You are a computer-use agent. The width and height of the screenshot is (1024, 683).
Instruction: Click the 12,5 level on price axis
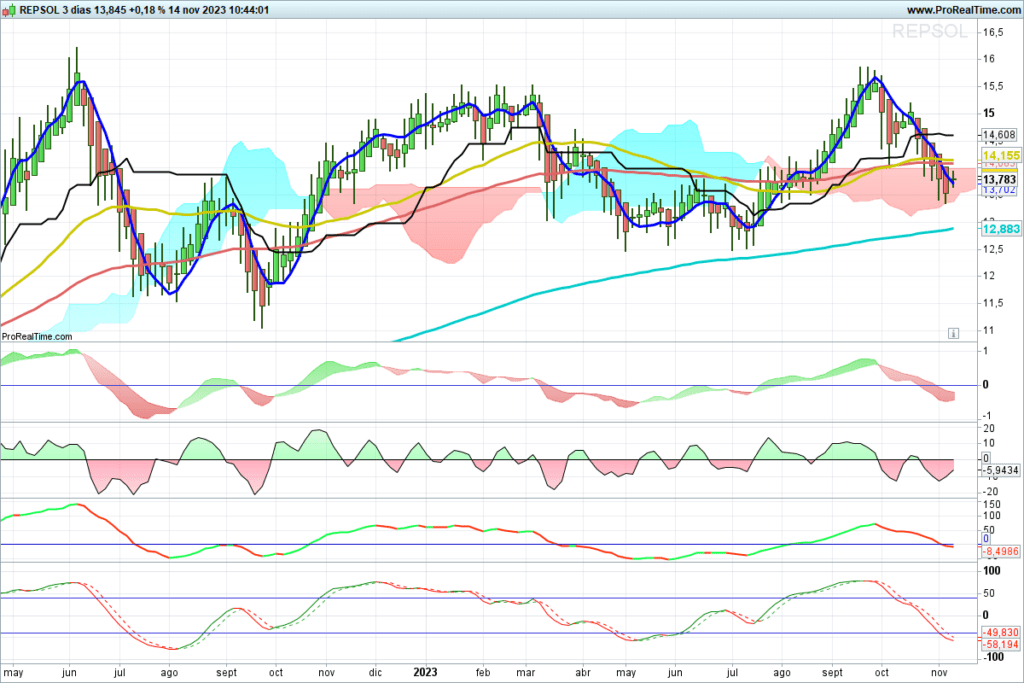tap(993, 249)
